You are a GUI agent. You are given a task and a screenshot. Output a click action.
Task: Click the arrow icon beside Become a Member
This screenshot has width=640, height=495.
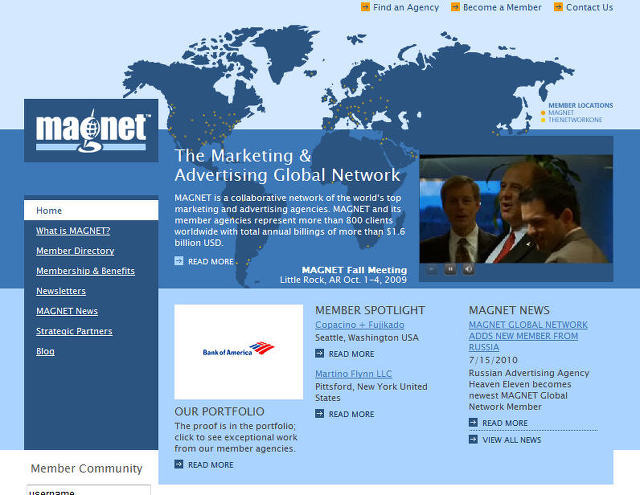coord(455,7)
